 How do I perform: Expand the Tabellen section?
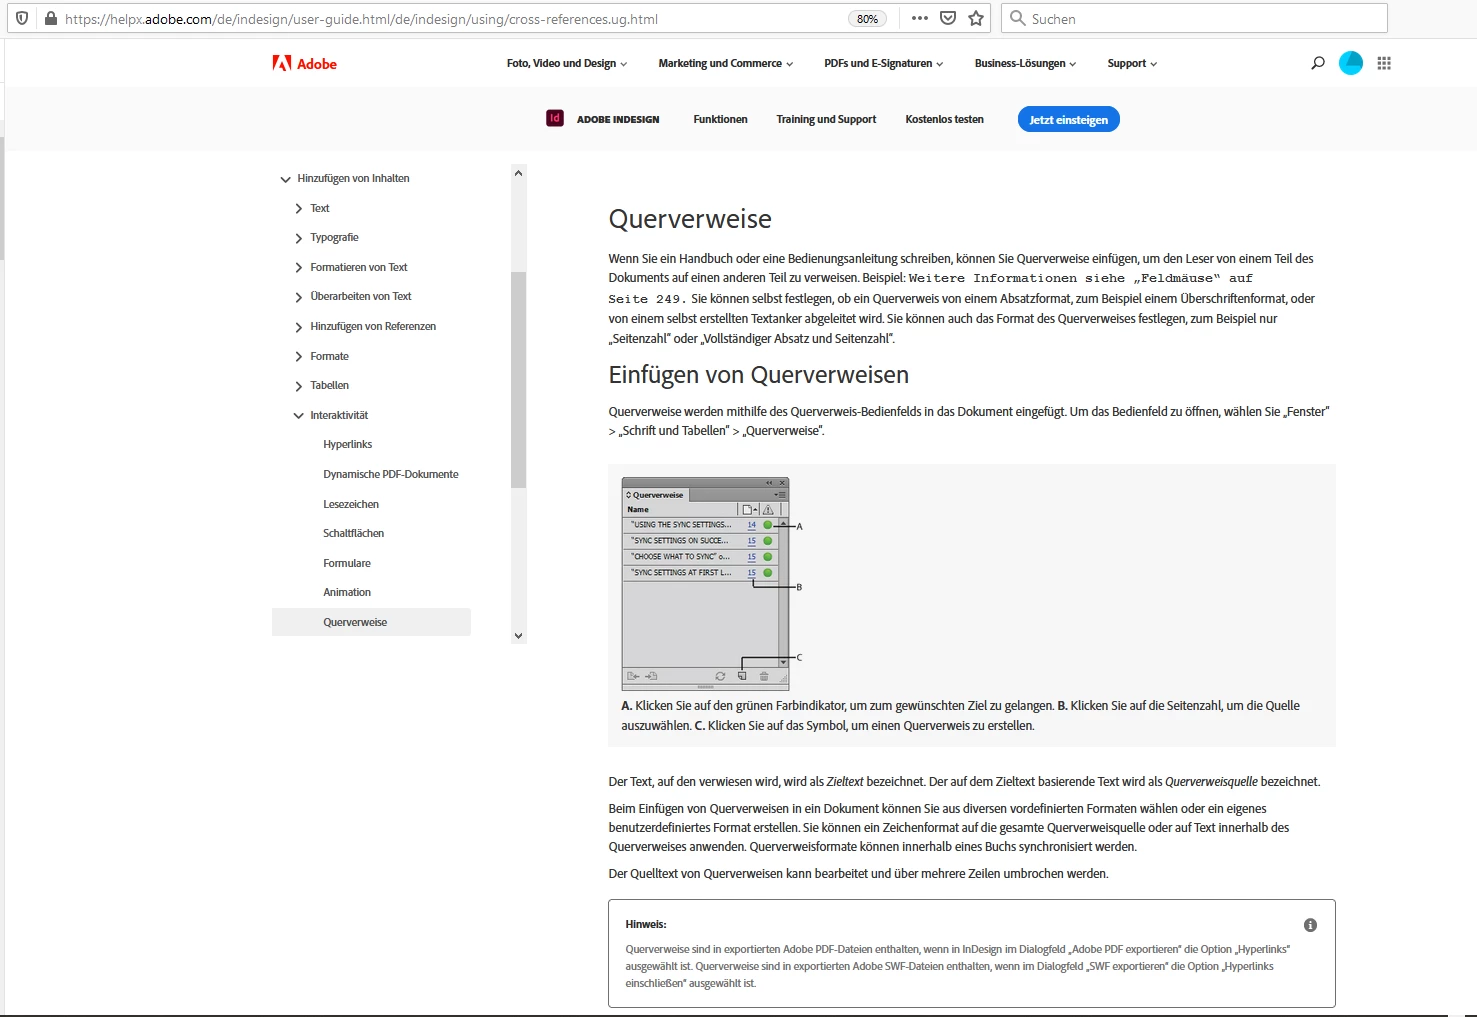click(x=298, y=386)
